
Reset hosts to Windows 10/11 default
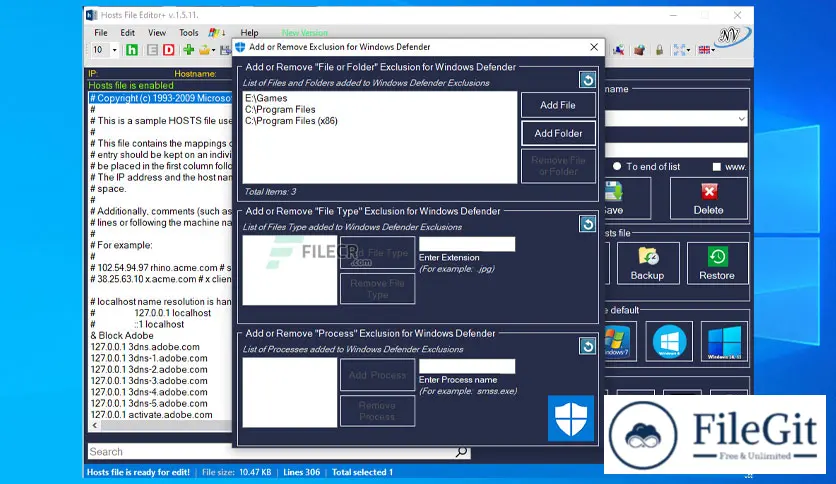tap(724, 342)
